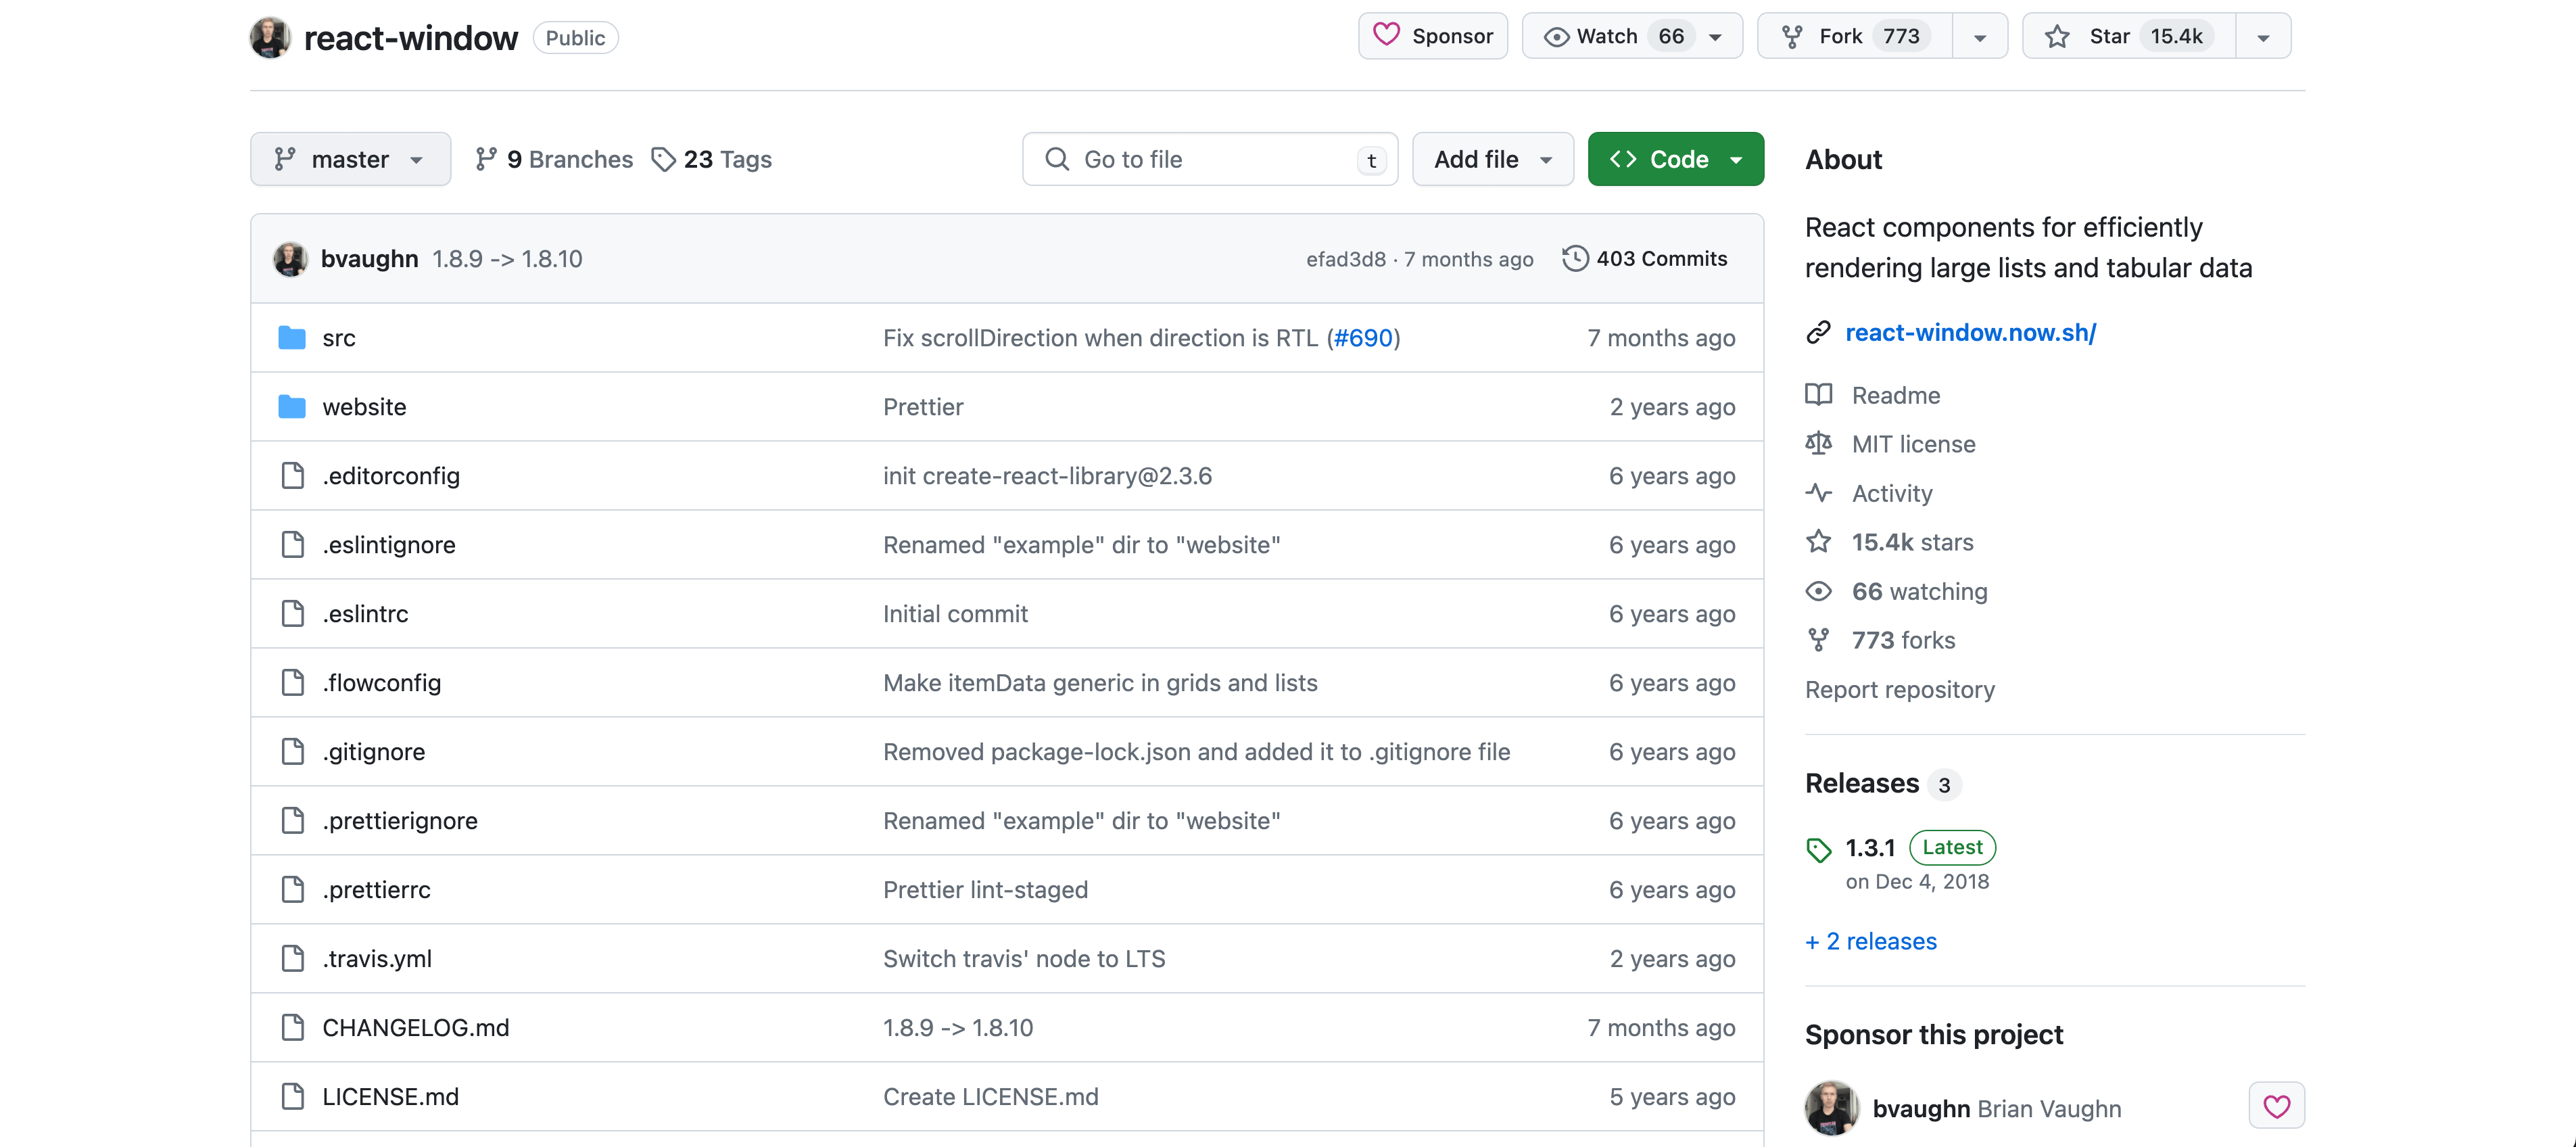Star the react-window repository
The image size is (2576, 1147).
(x=2128, y=37)
